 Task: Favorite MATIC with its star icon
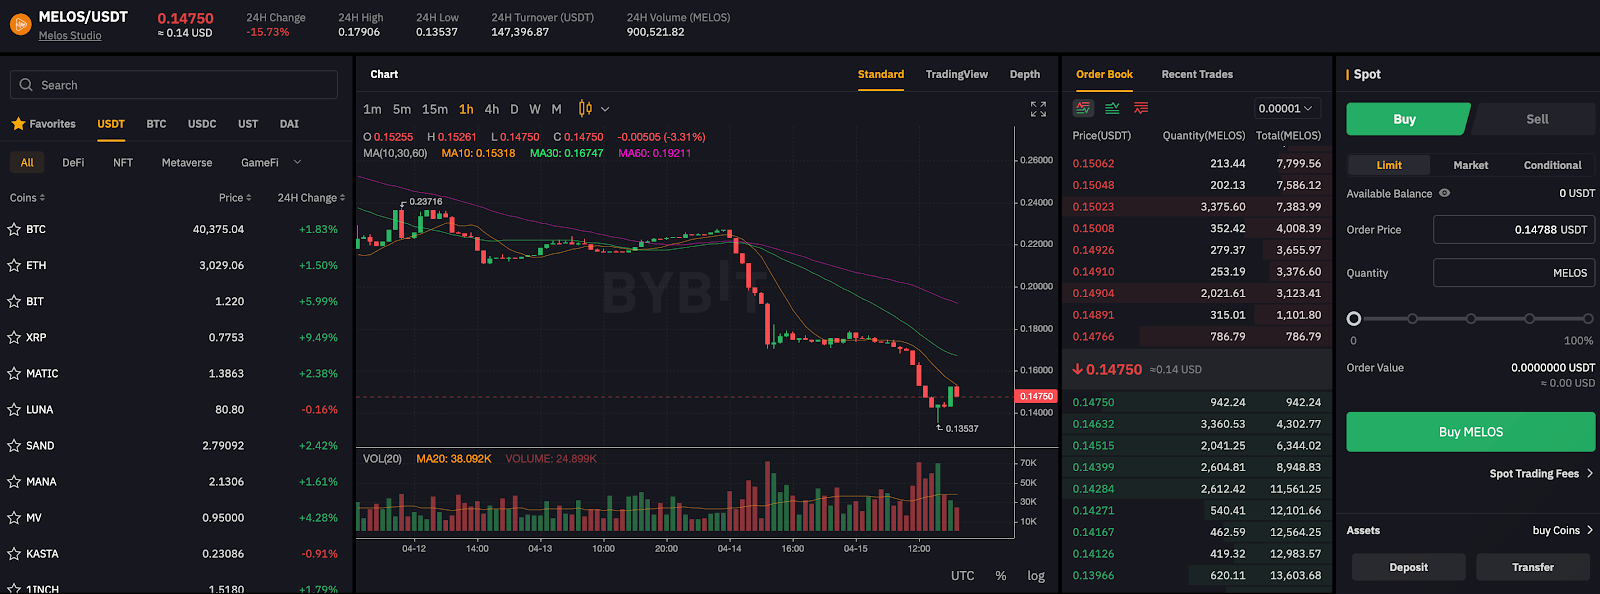pos(14,373)
